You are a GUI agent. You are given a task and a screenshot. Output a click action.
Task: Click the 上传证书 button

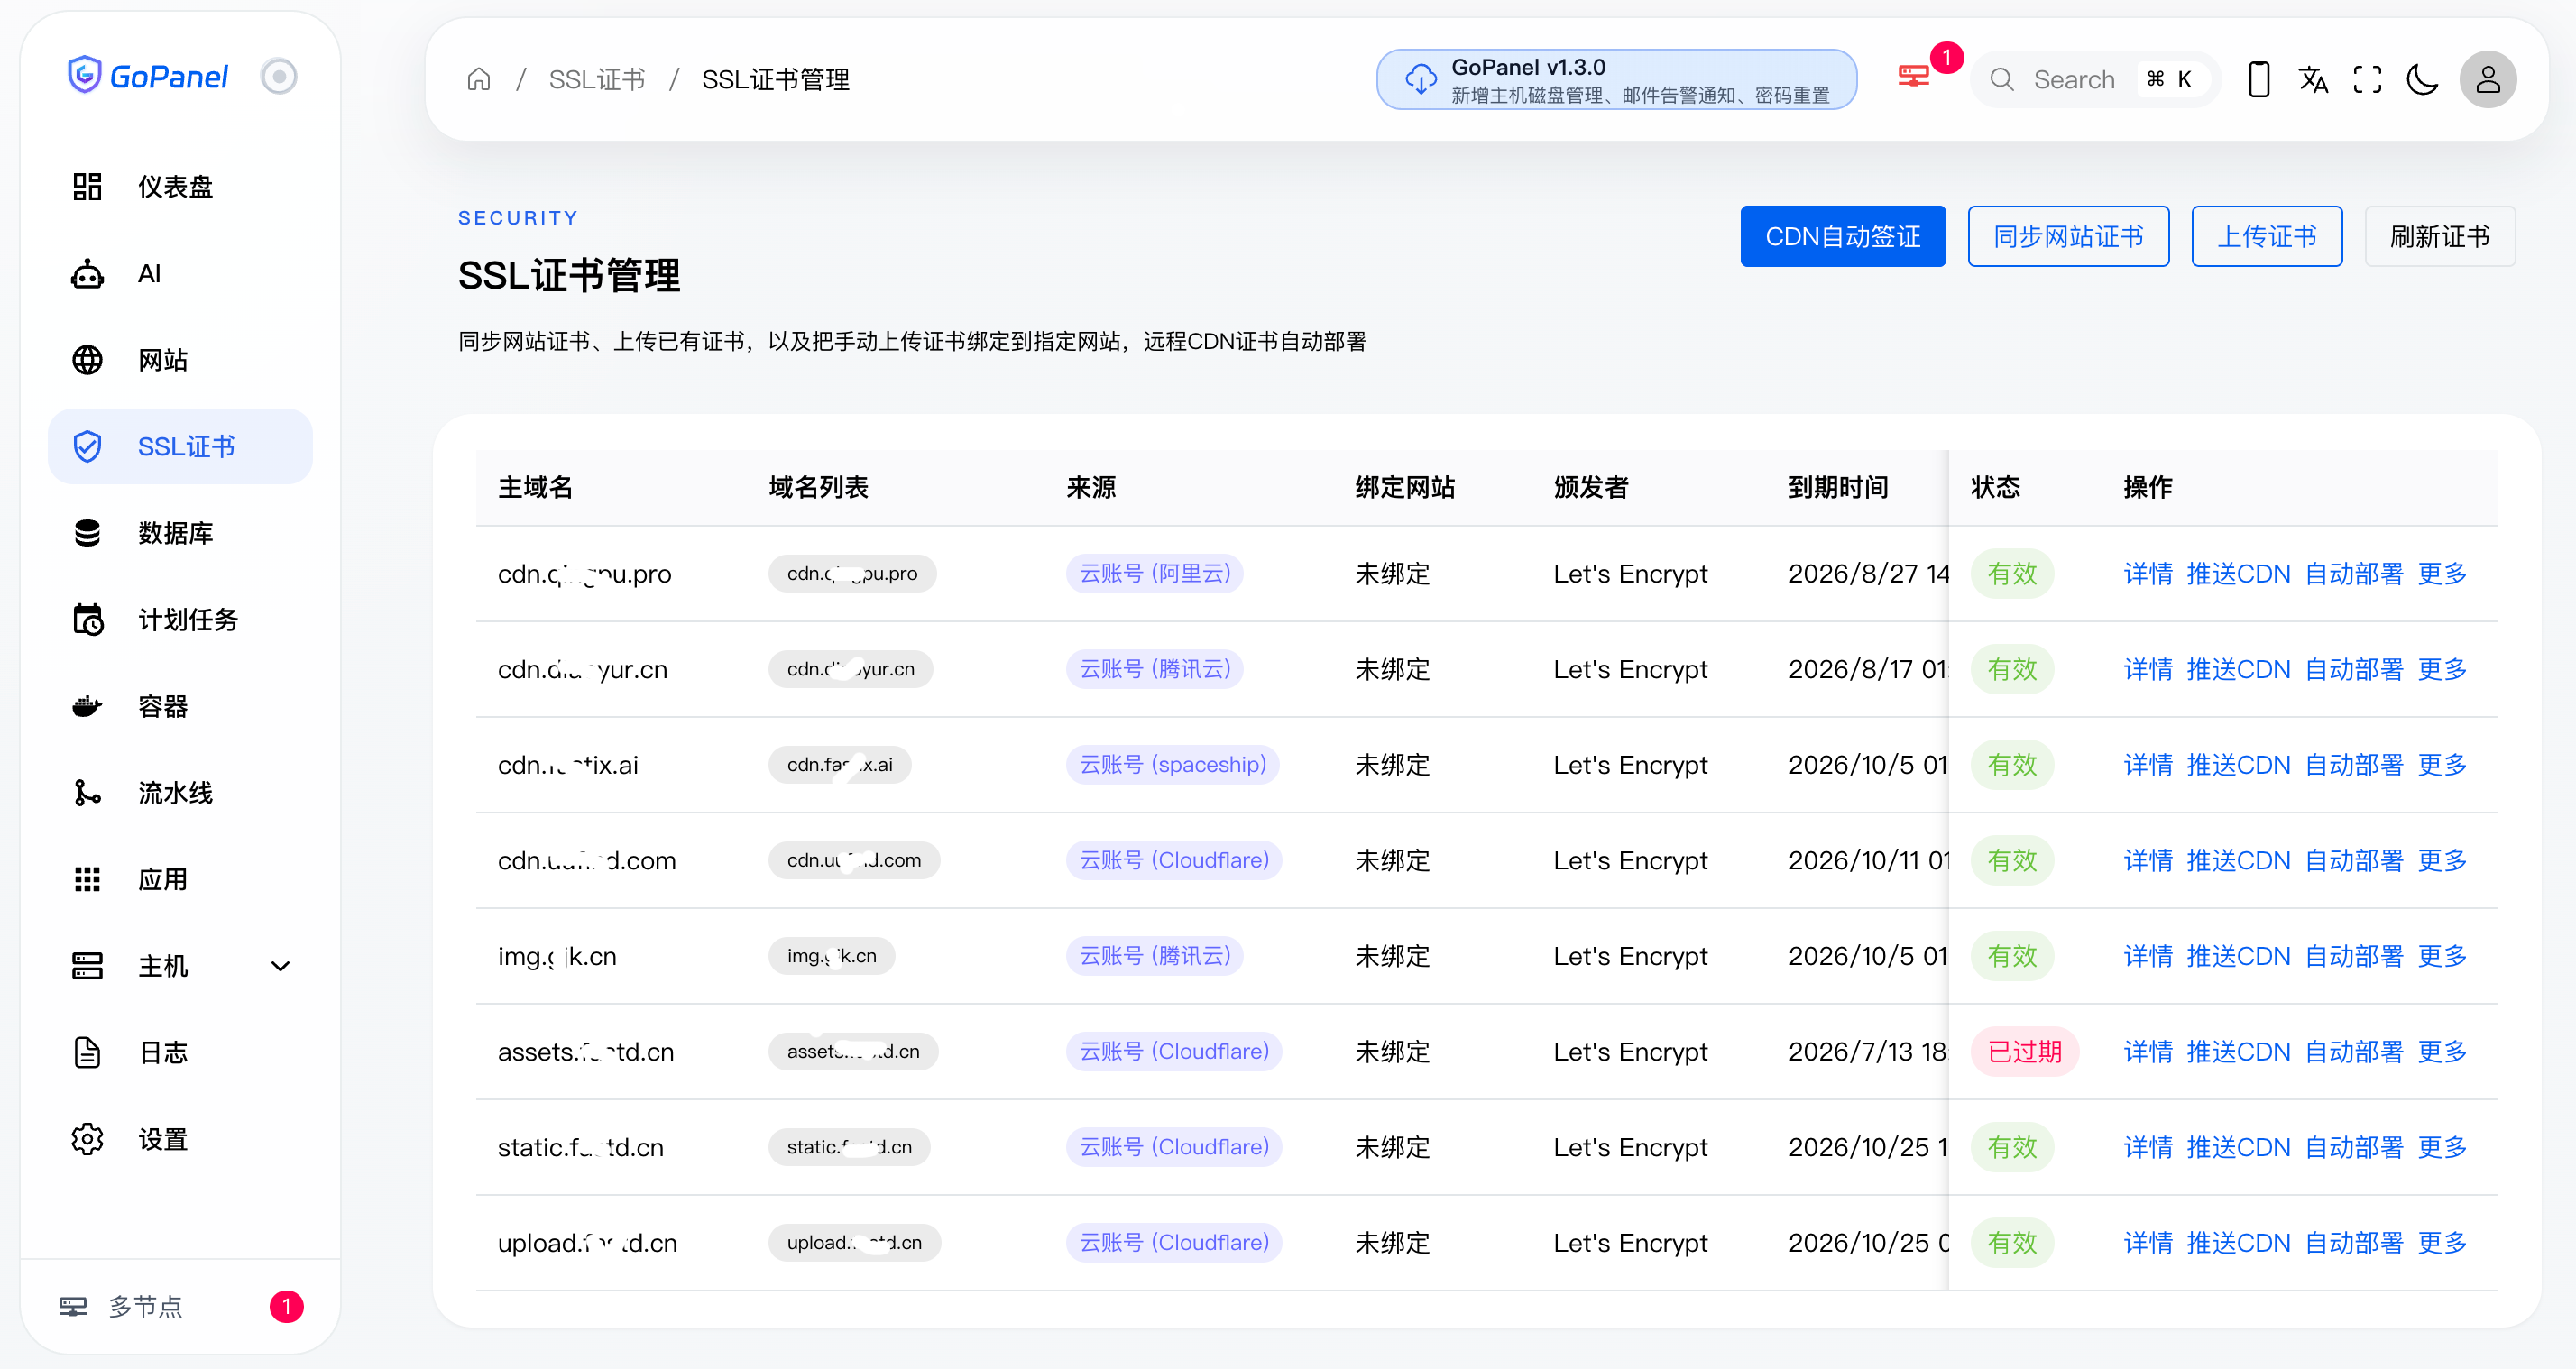(x=2267, y=237)
